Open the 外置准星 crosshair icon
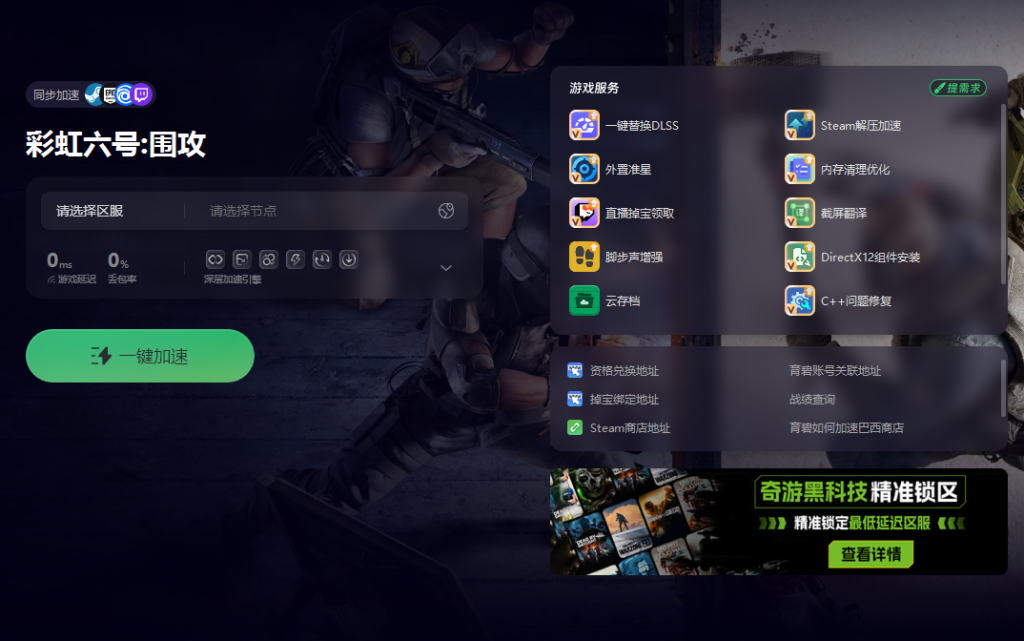The height and width of the screenshot is (641, 1024). [x=584, y=169]
